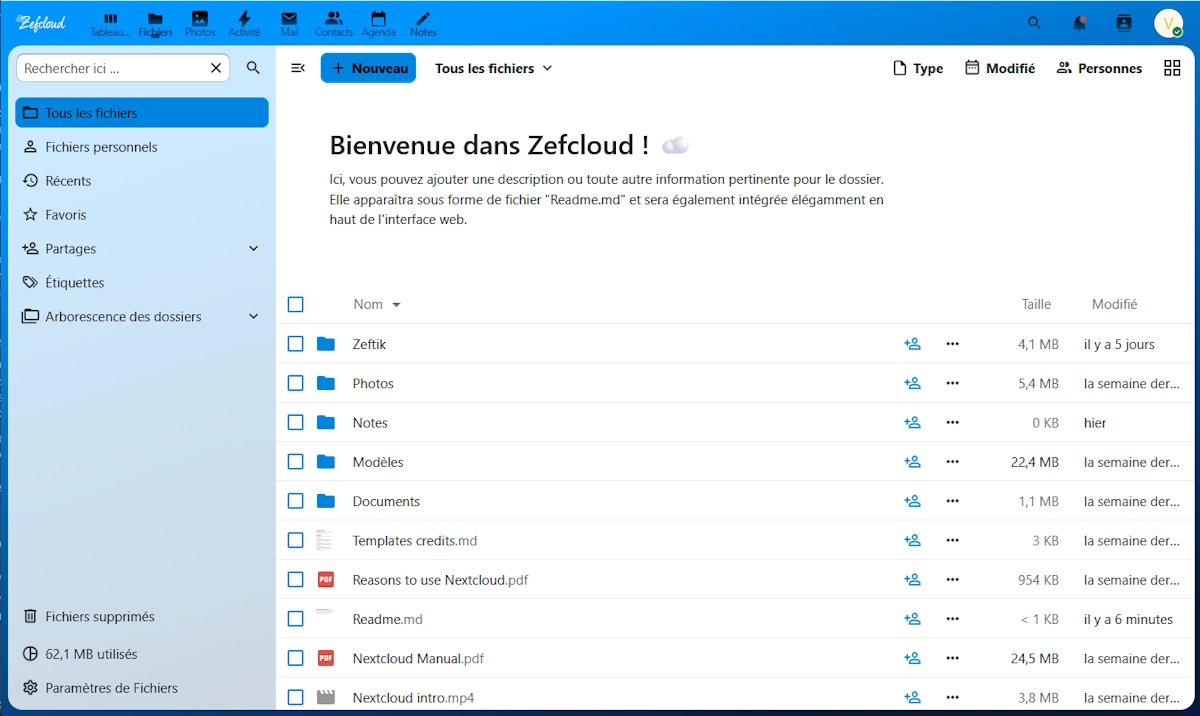The image size is (1200, 716).
Task: Open the Zeftik folder name
Action: tap(369, 344)
